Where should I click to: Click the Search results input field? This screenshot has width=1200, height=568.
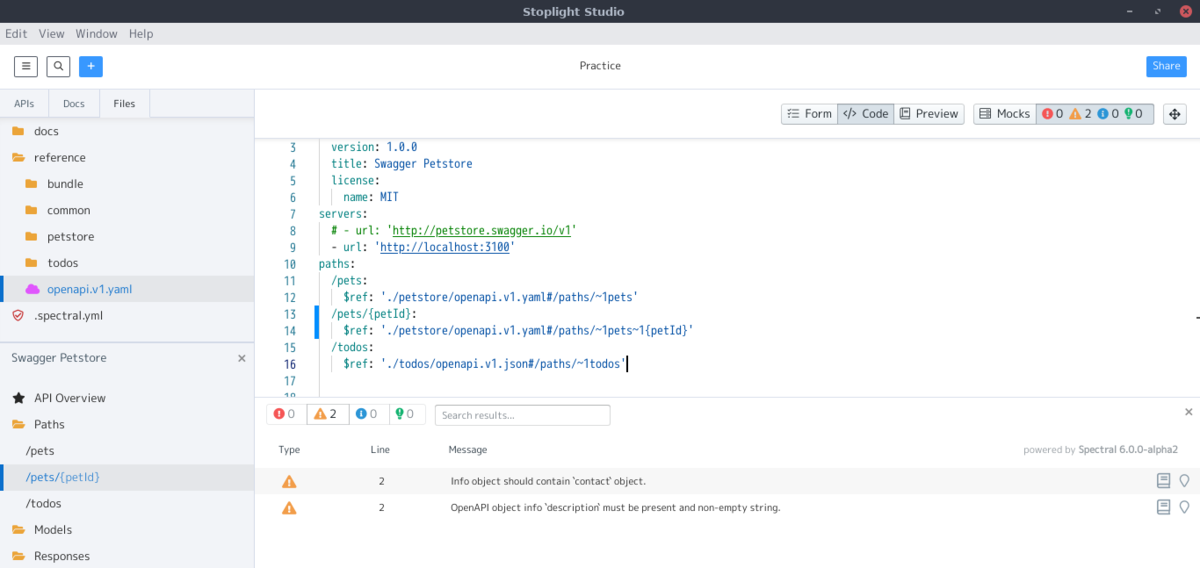[x=523, y=415]
